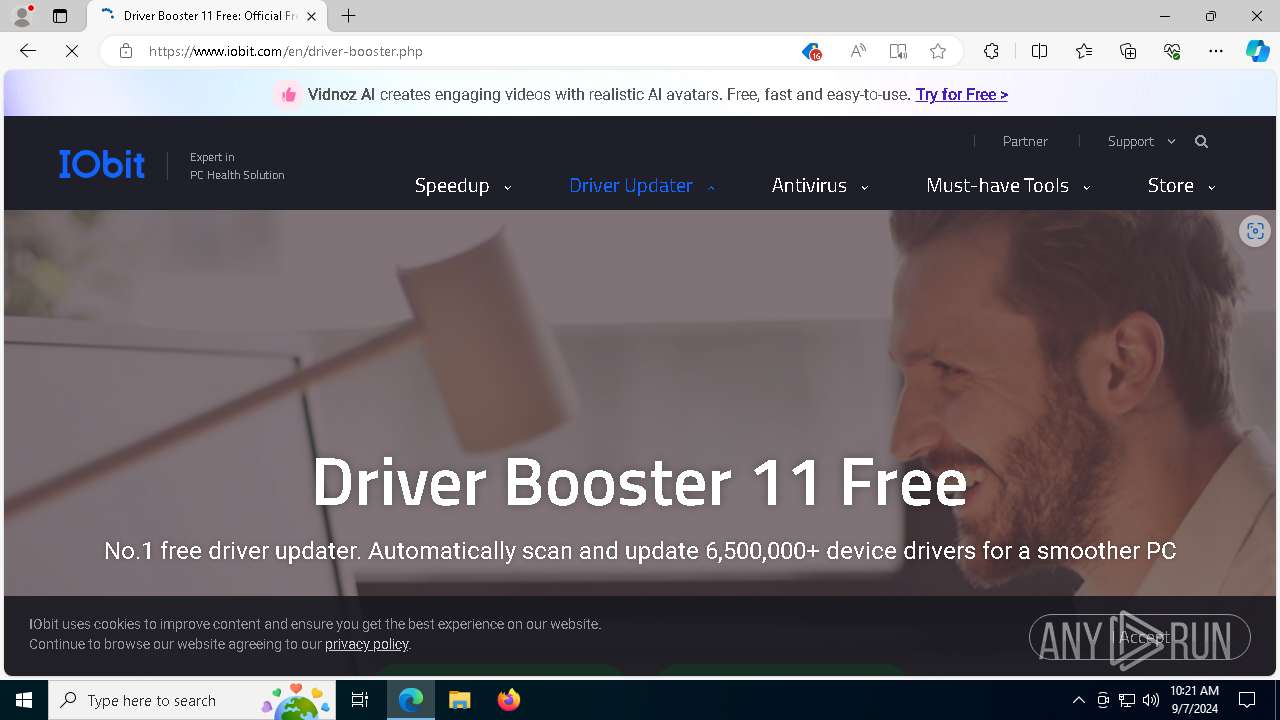
Task: Show hidden system tray icons
Action: coord(1078,700)
